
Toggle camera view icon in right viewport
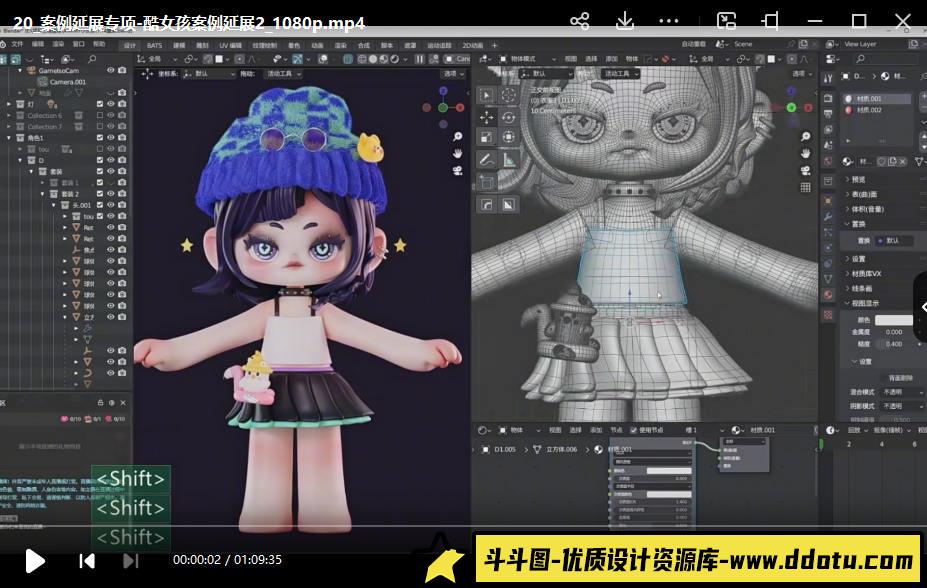coord(805,171)
